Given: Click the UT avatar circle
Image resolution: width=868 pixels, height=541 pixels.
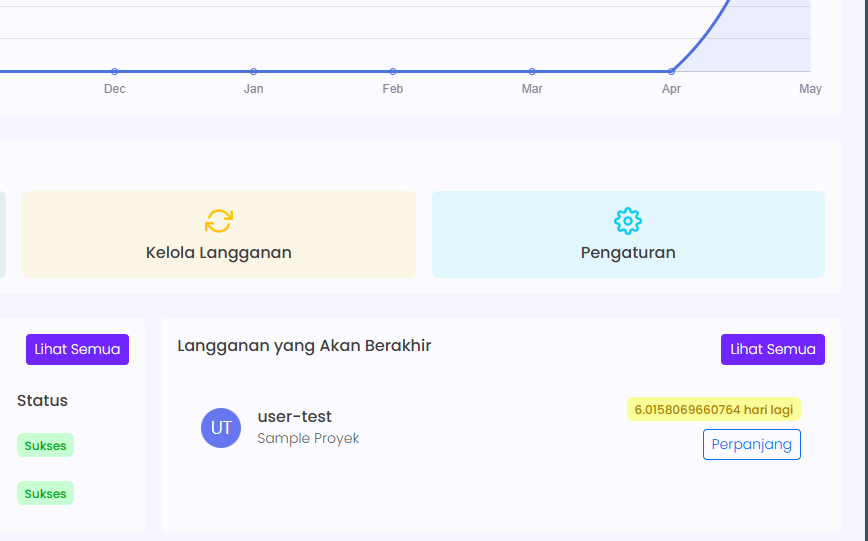Looking at the screenshot, I should (221, 428).
